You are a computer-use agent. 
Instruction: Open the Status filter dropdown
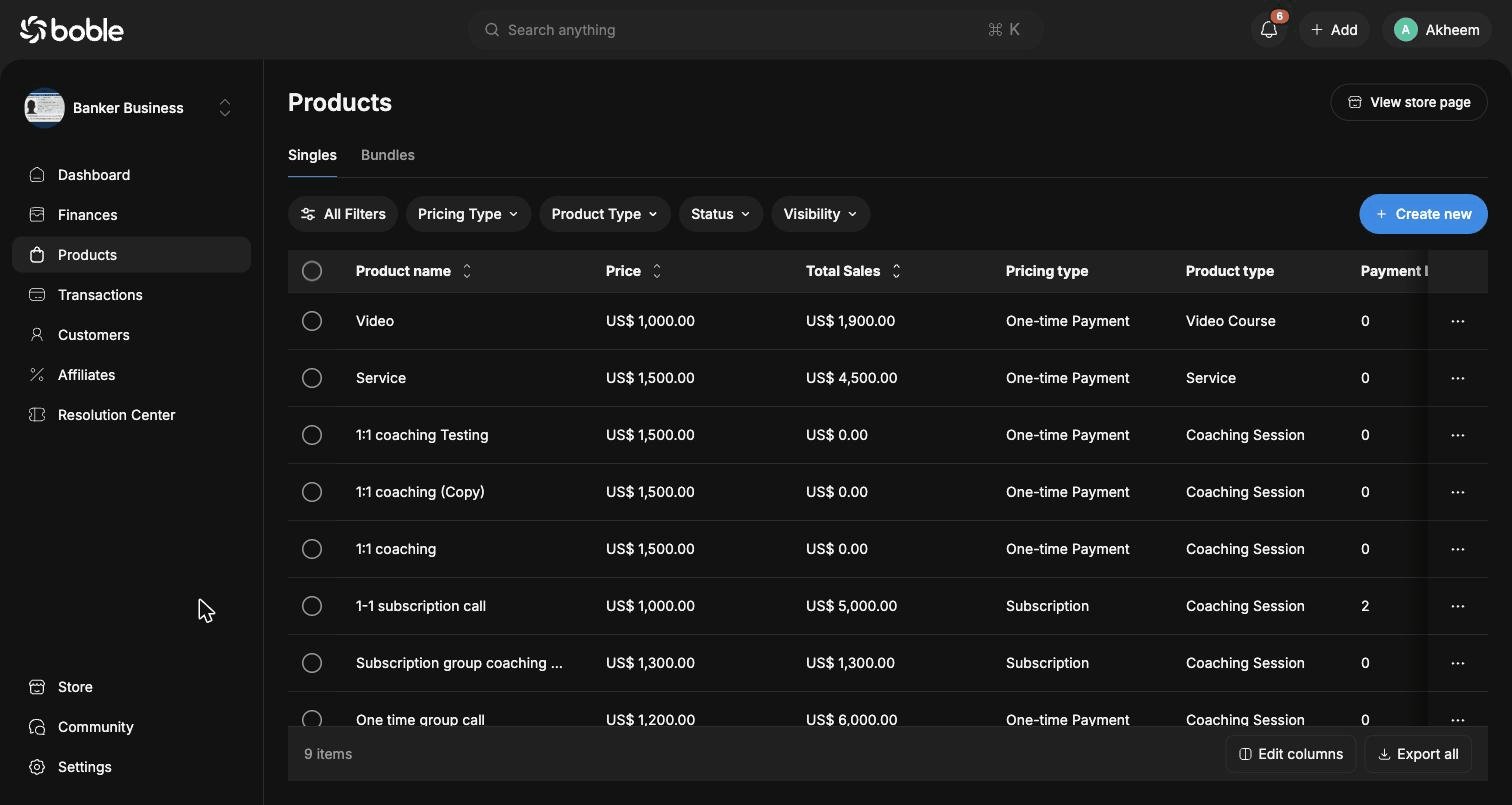721,214
